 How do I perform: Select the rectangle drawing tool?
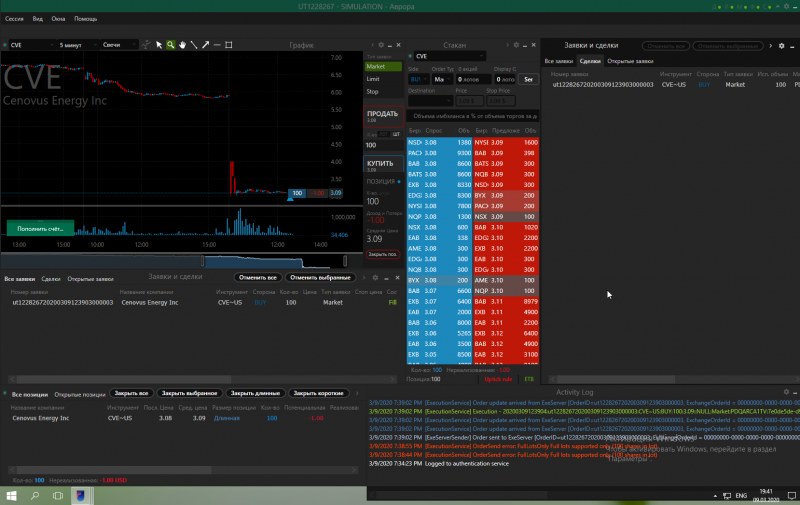click(229, 45)
